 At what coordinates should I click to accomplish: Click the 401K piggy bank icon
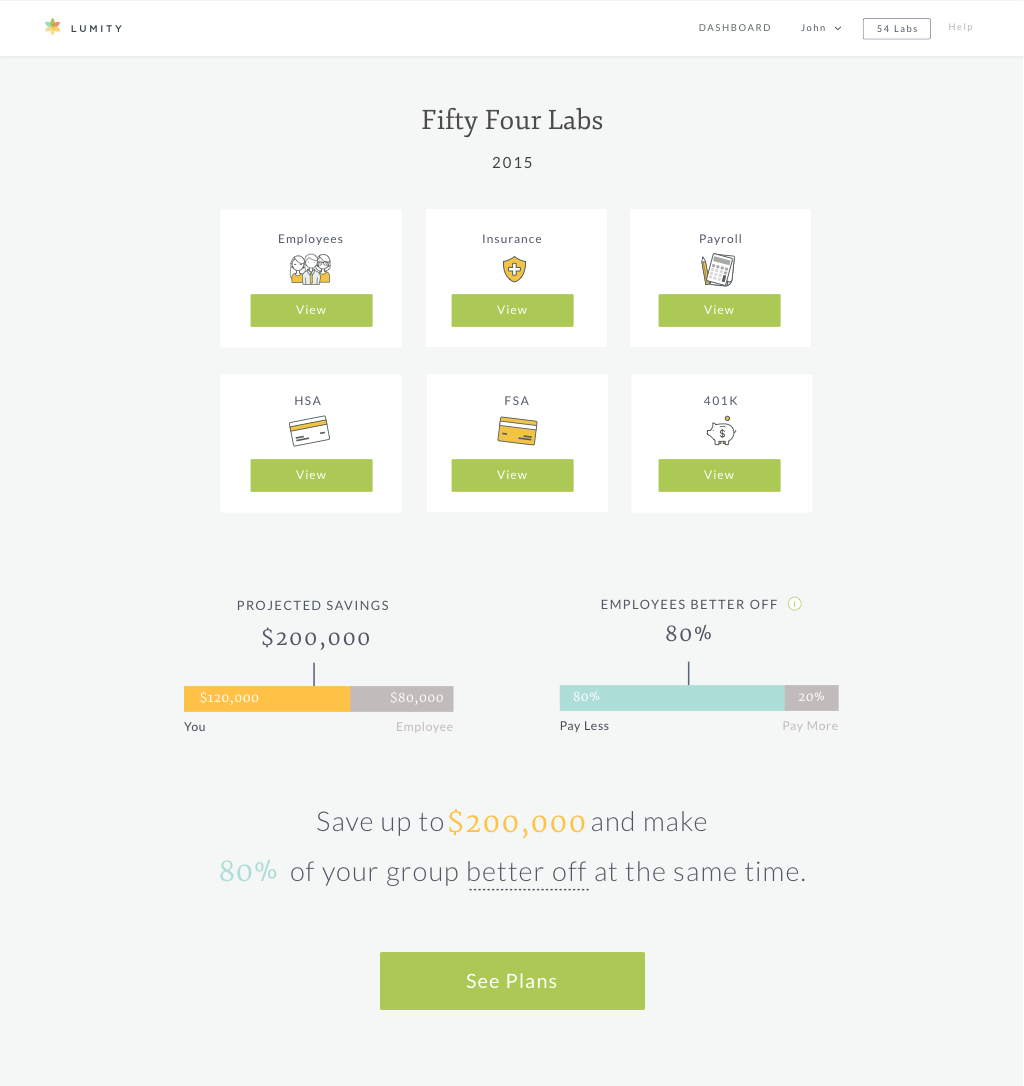click(x=721, y=431)
